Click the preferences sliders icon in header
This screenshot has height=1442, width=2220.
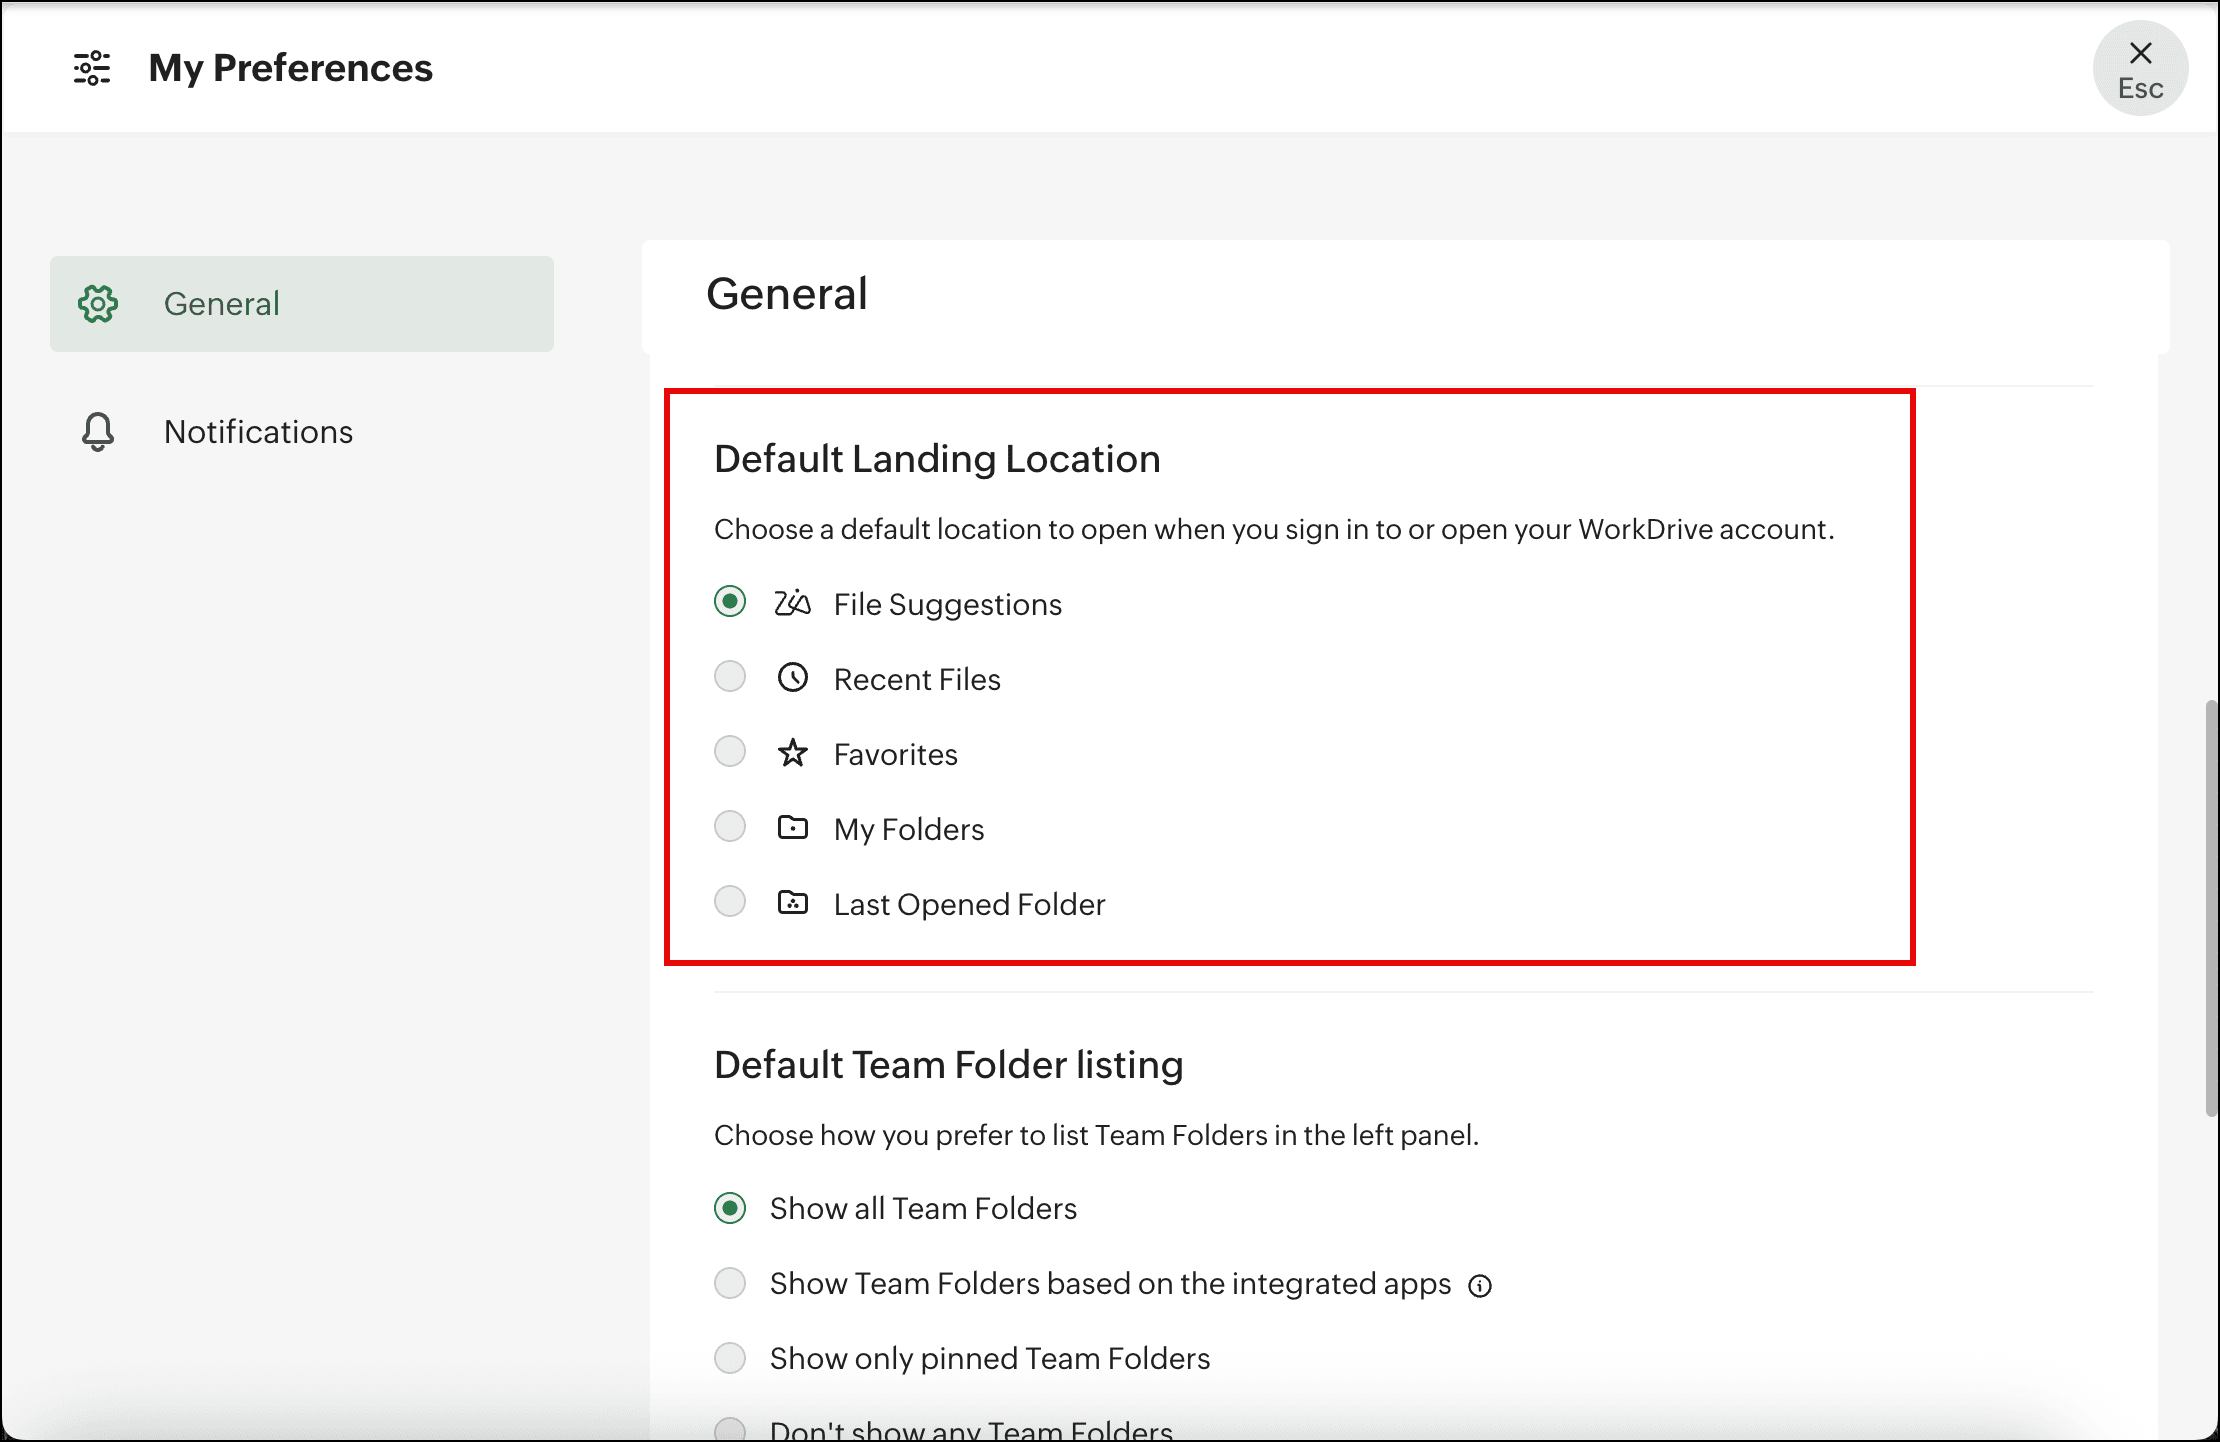(92, 68)
